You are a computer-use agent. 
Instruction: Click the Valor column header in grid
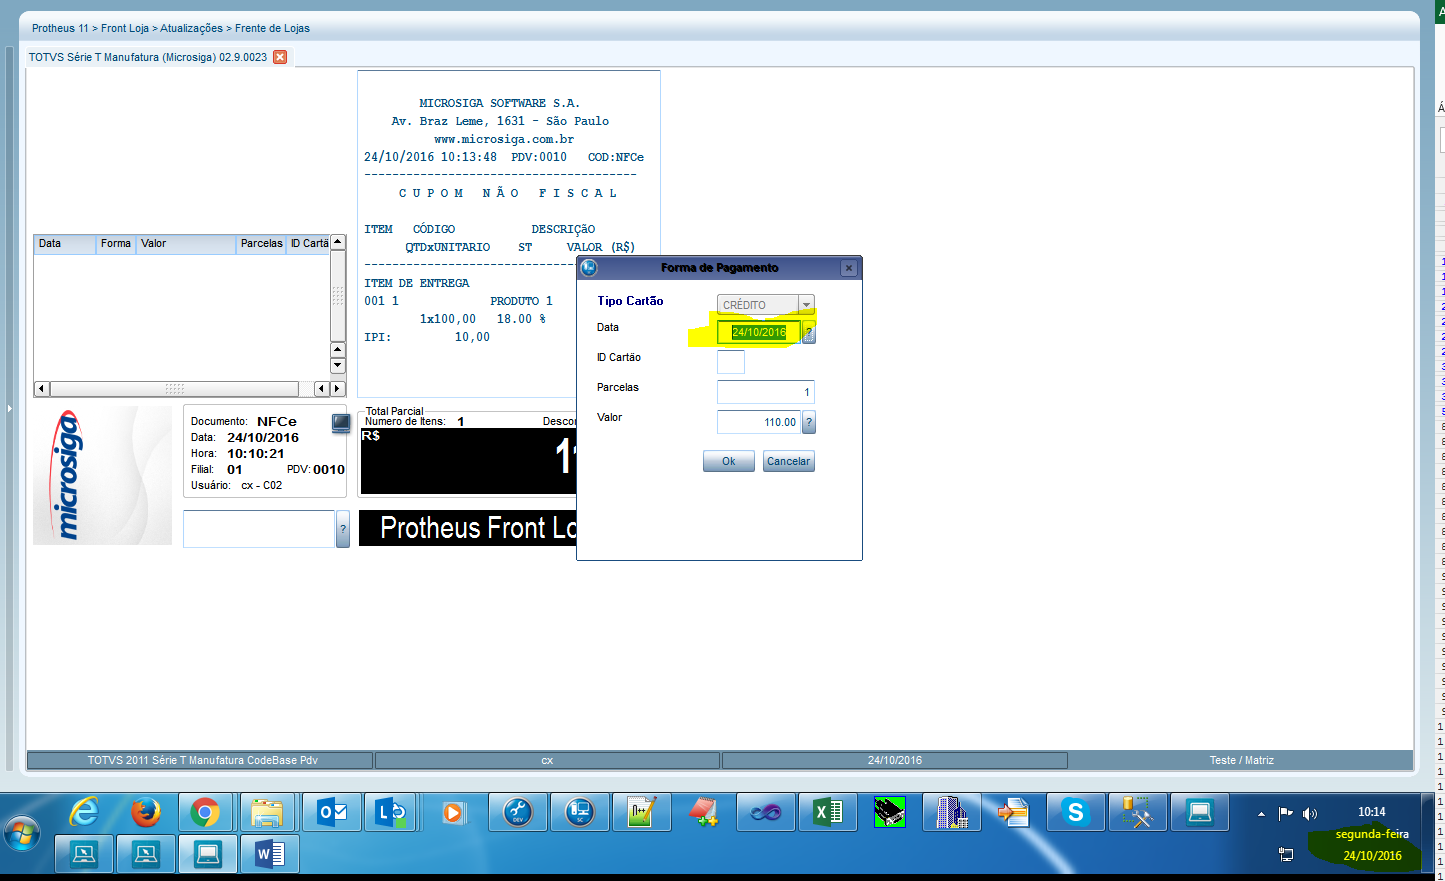[x=186, y=244]
